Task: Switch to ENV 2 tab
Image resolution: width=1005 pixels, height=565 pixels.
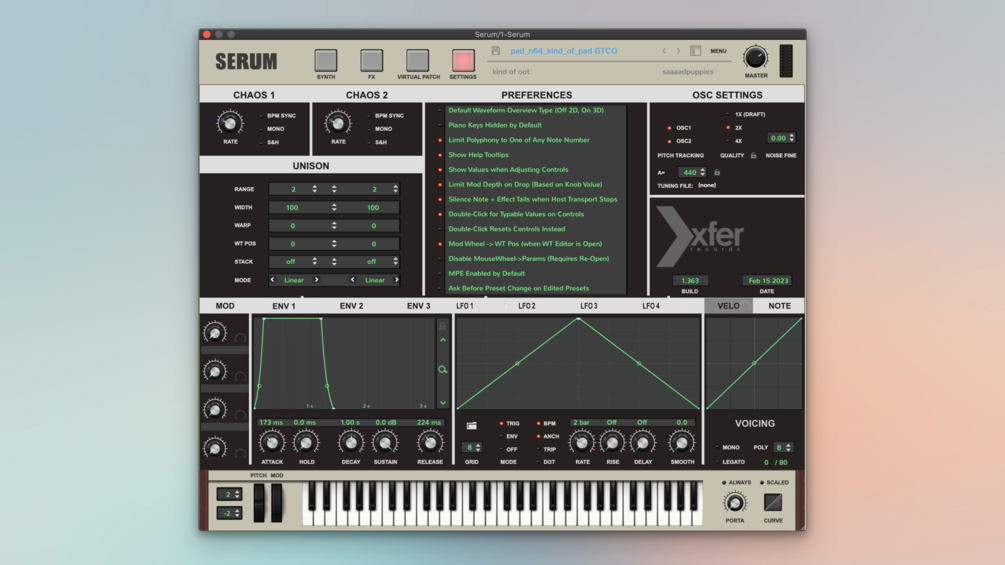Action: click(x=351, y=306)
